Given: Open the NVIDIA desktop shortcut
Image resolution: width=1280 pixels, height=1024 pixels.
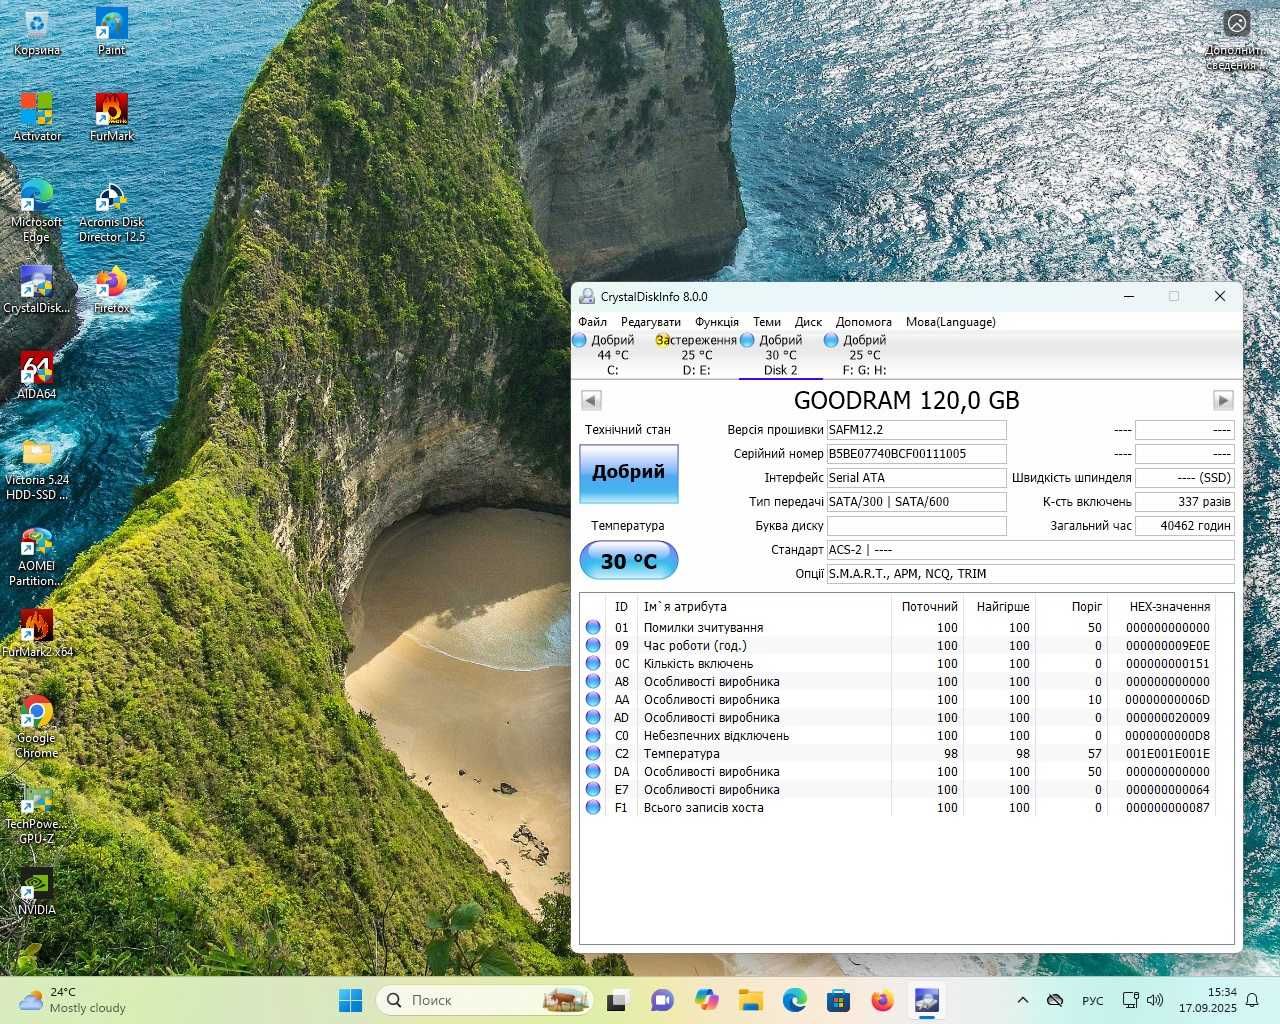Looking at the screenshot, I should coord(37,892).
